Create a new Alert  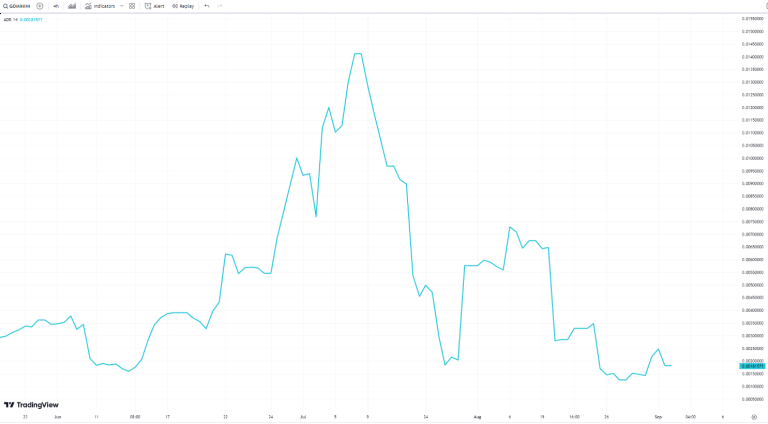[x=154, y=6]
